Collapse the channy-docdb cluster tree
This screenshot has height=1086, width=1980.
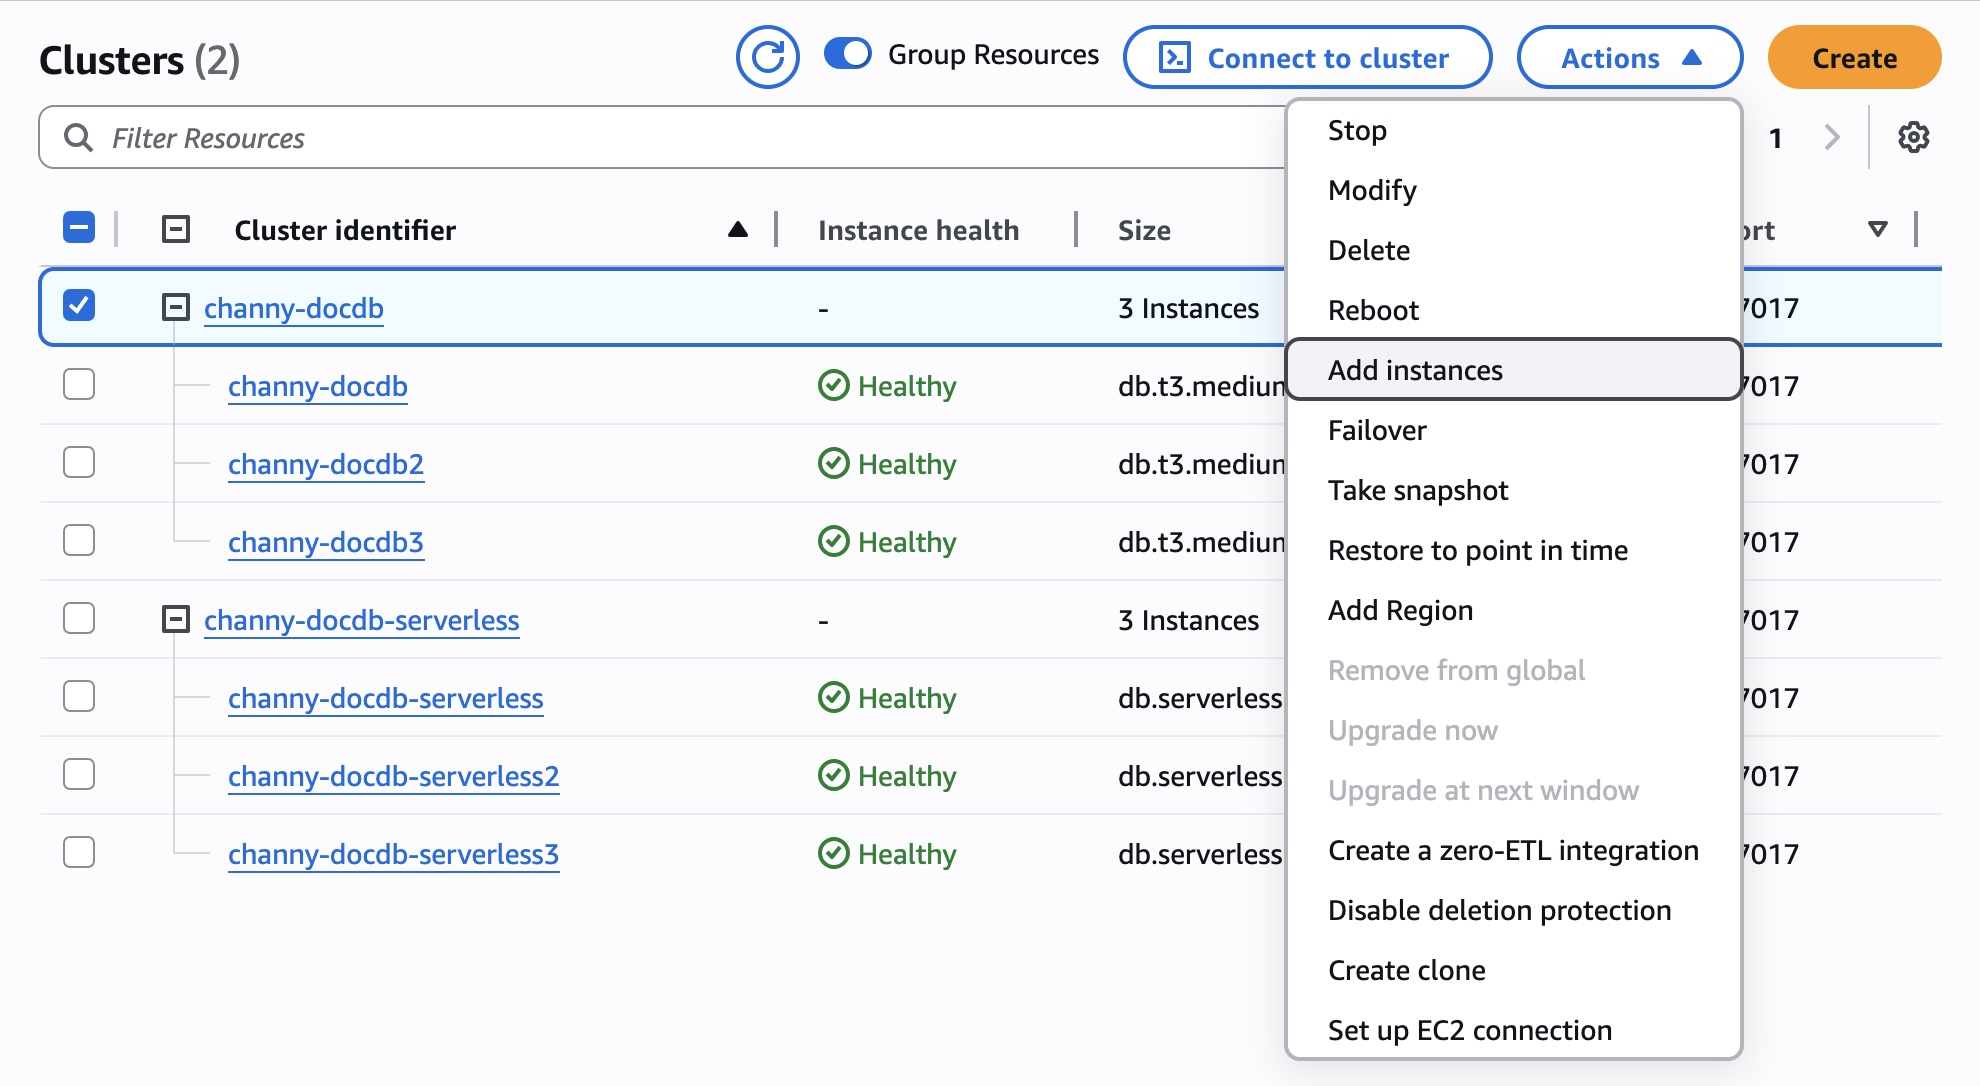(176, 307)
